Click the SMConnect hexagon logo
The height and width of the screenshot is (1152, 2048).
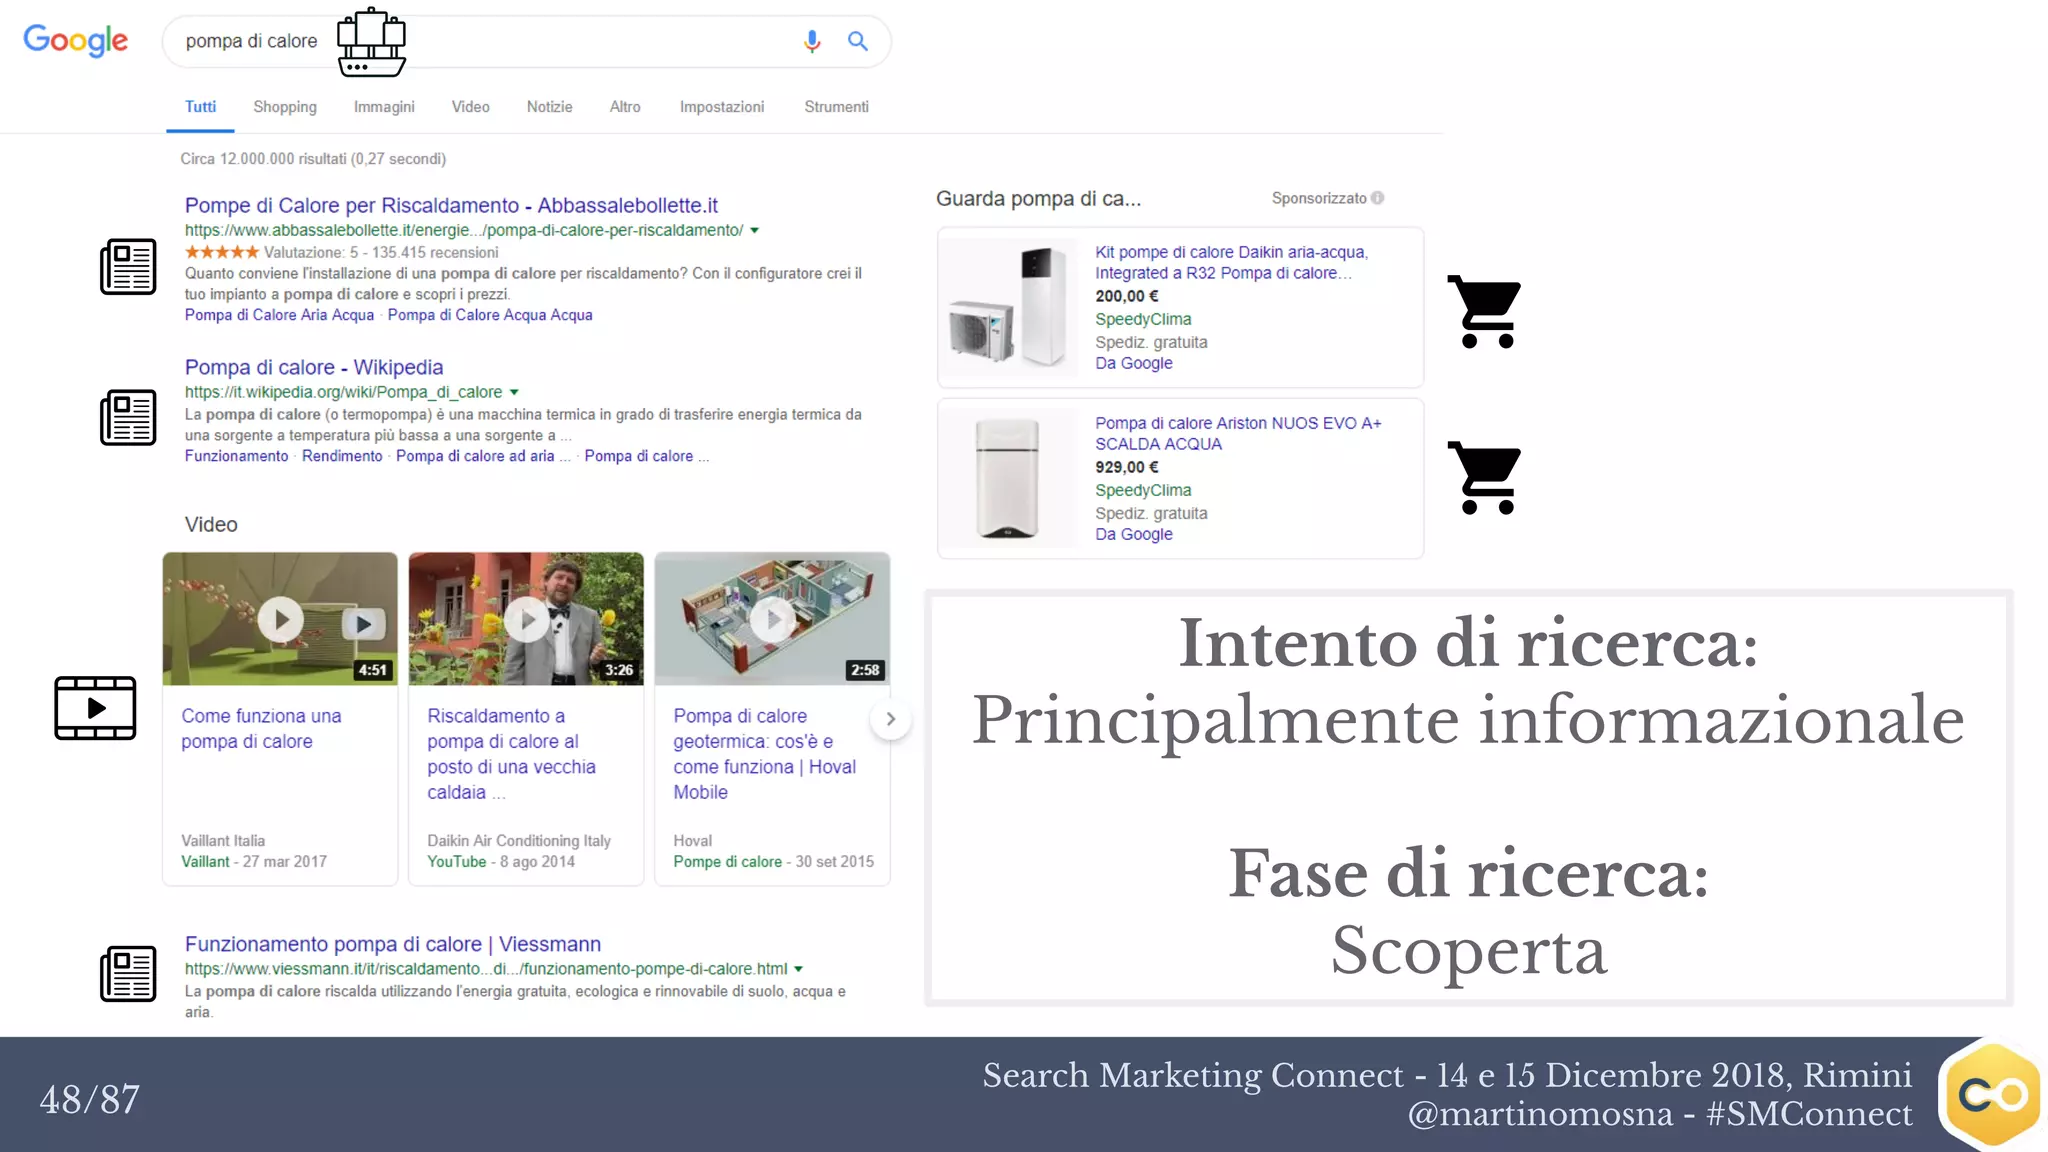click(x=1993, y=1094)
